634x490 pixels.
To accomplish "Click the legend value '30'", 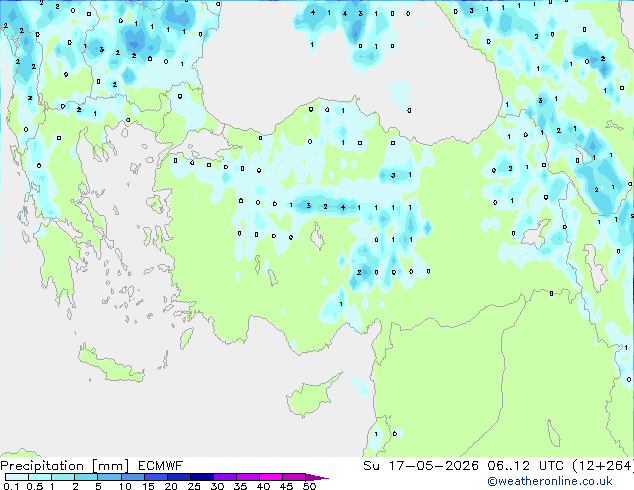I will coord(217,486).
